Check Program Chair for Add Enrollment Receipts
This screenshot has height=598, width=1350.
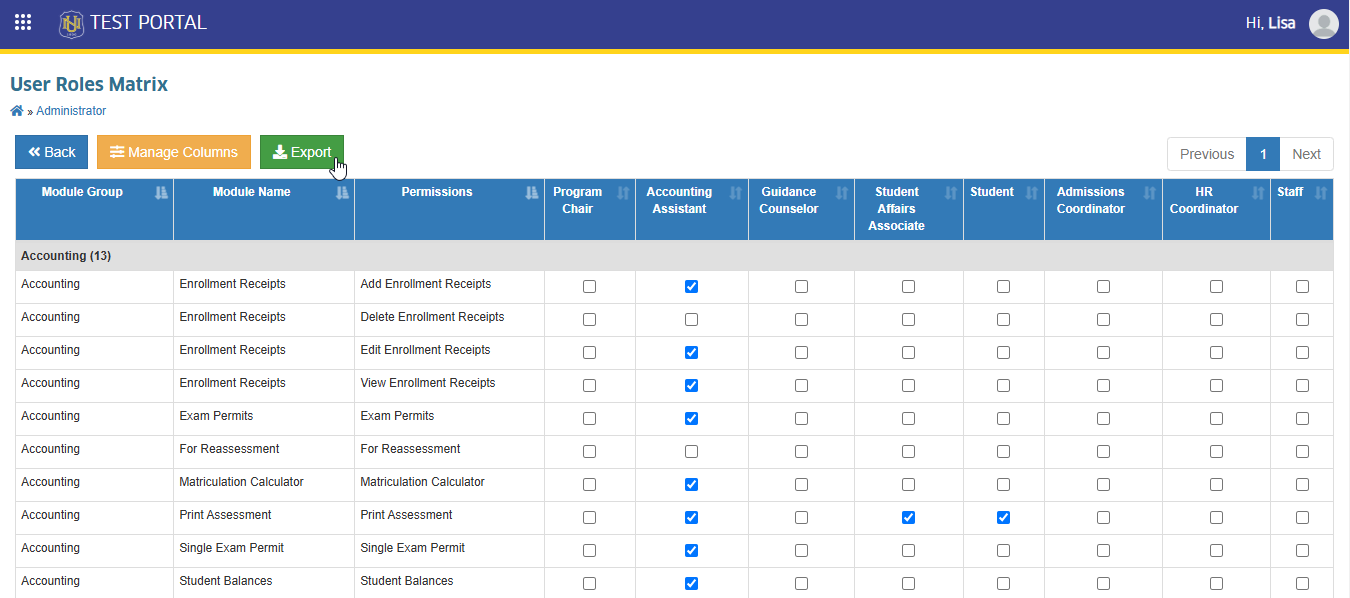coord(589,287)
